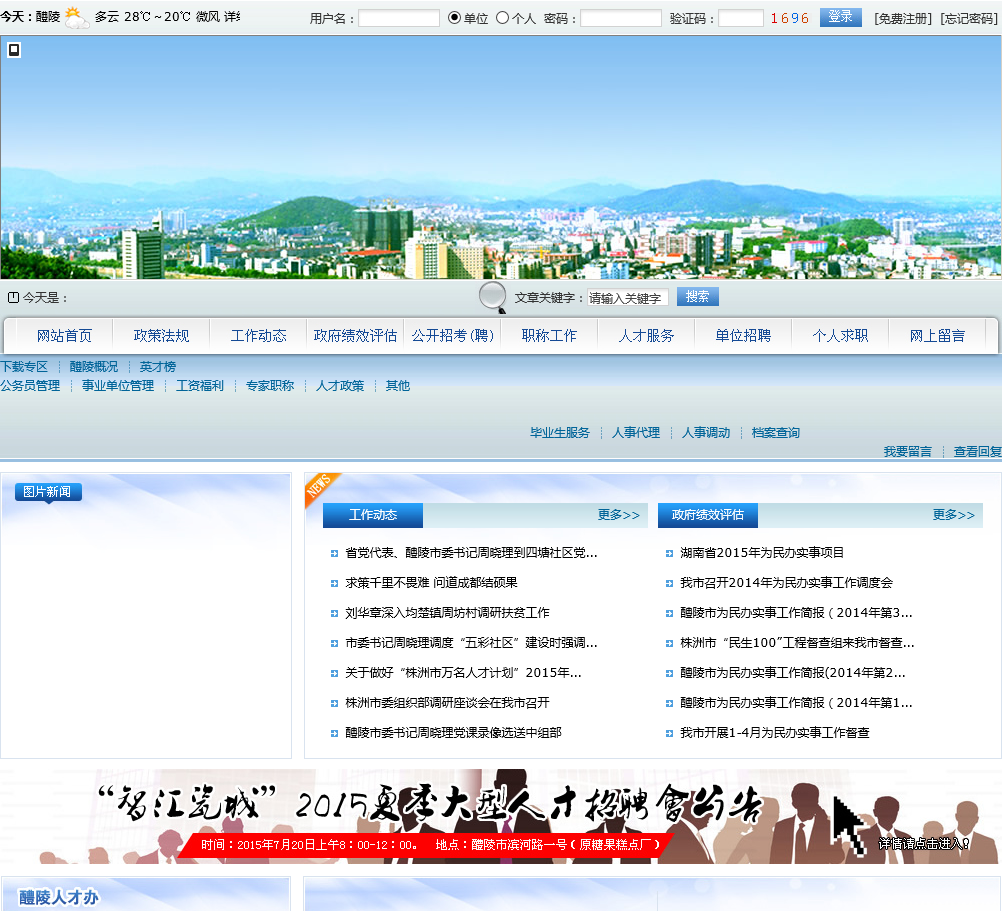Select the 个人 radio button
The image size is (1002, 911).
502,17
